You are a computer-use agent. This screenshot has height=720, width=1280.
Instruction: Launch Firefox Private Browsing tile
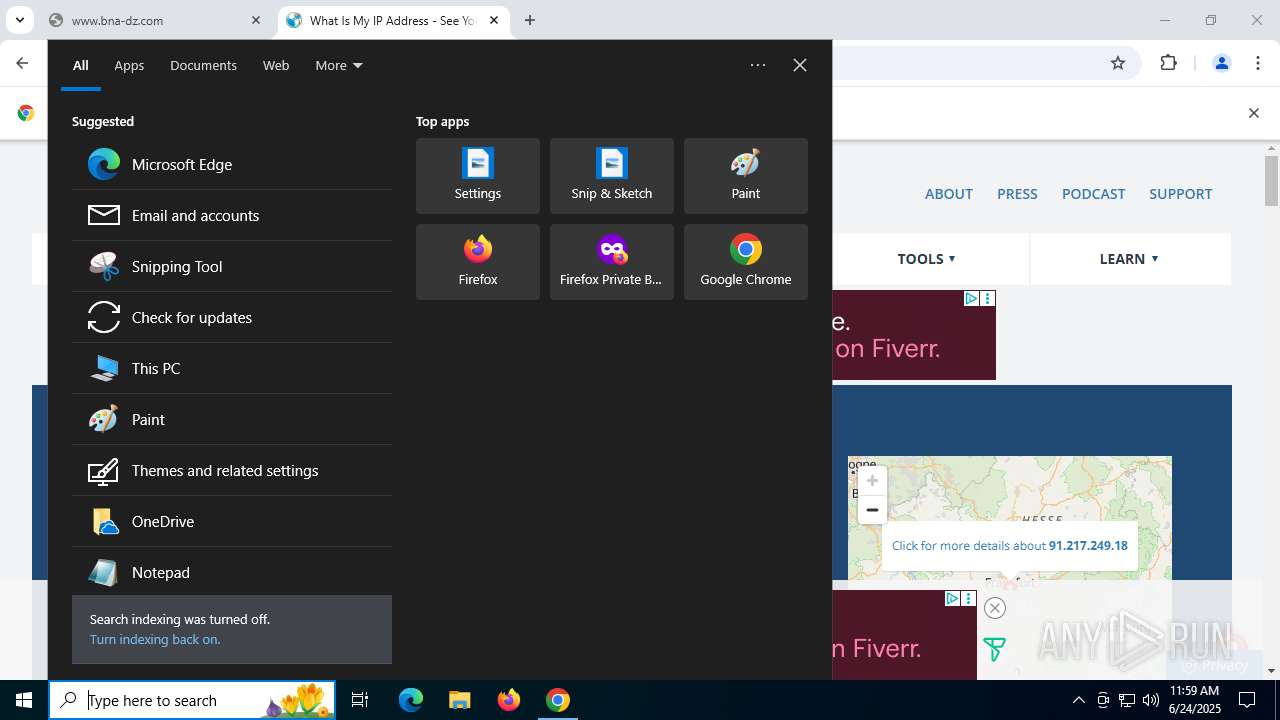point(612,262)
